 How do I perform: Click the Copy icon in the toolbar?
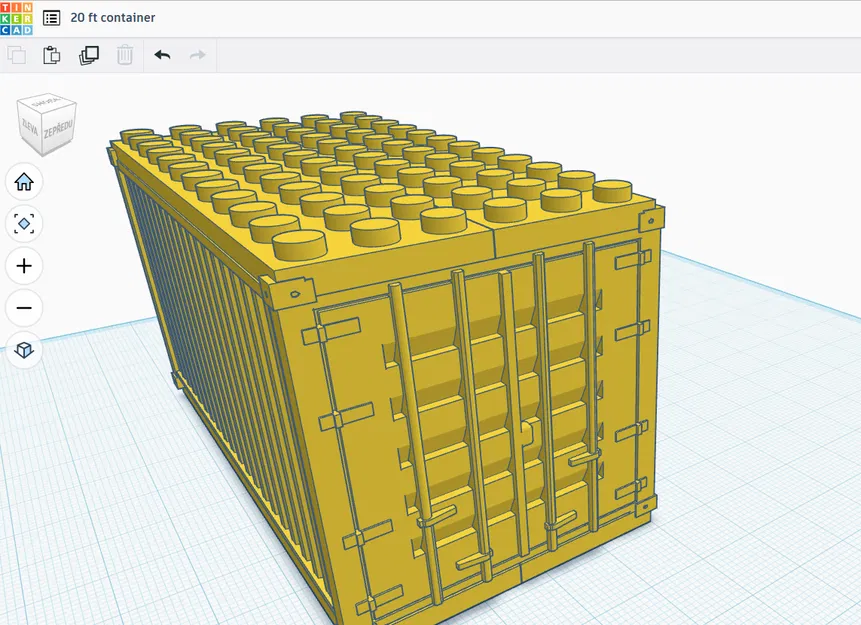16,55
